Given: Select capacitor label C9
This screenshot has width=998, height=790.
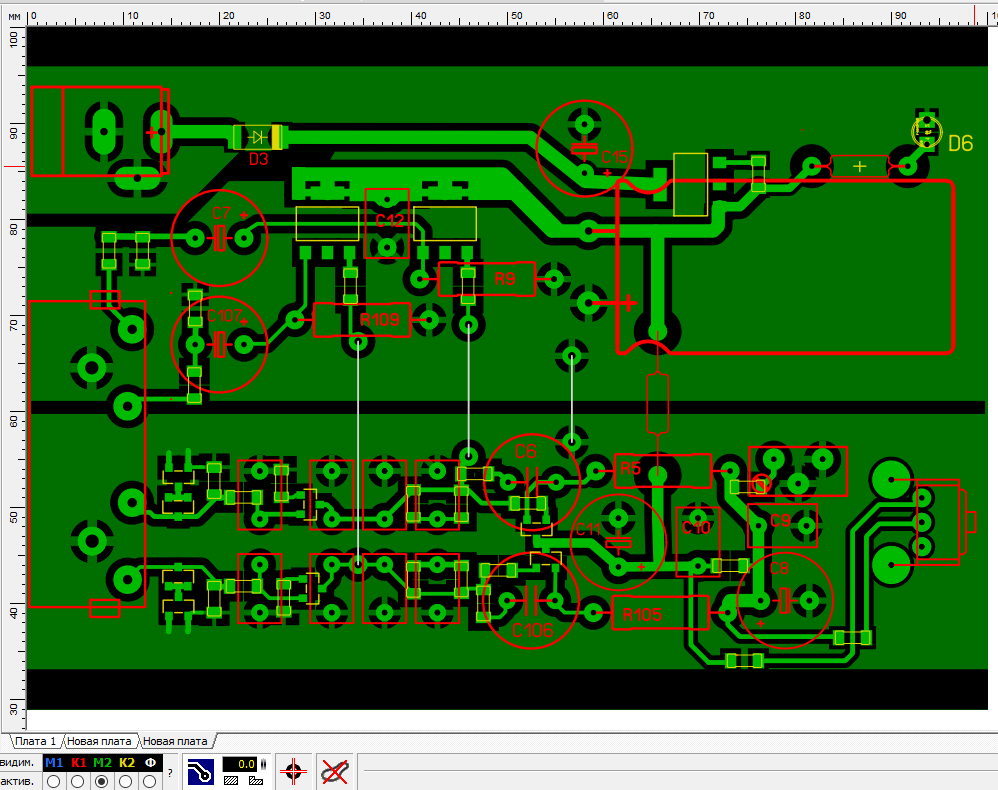Looking at the screenshot, I should [x=780, y=520].
